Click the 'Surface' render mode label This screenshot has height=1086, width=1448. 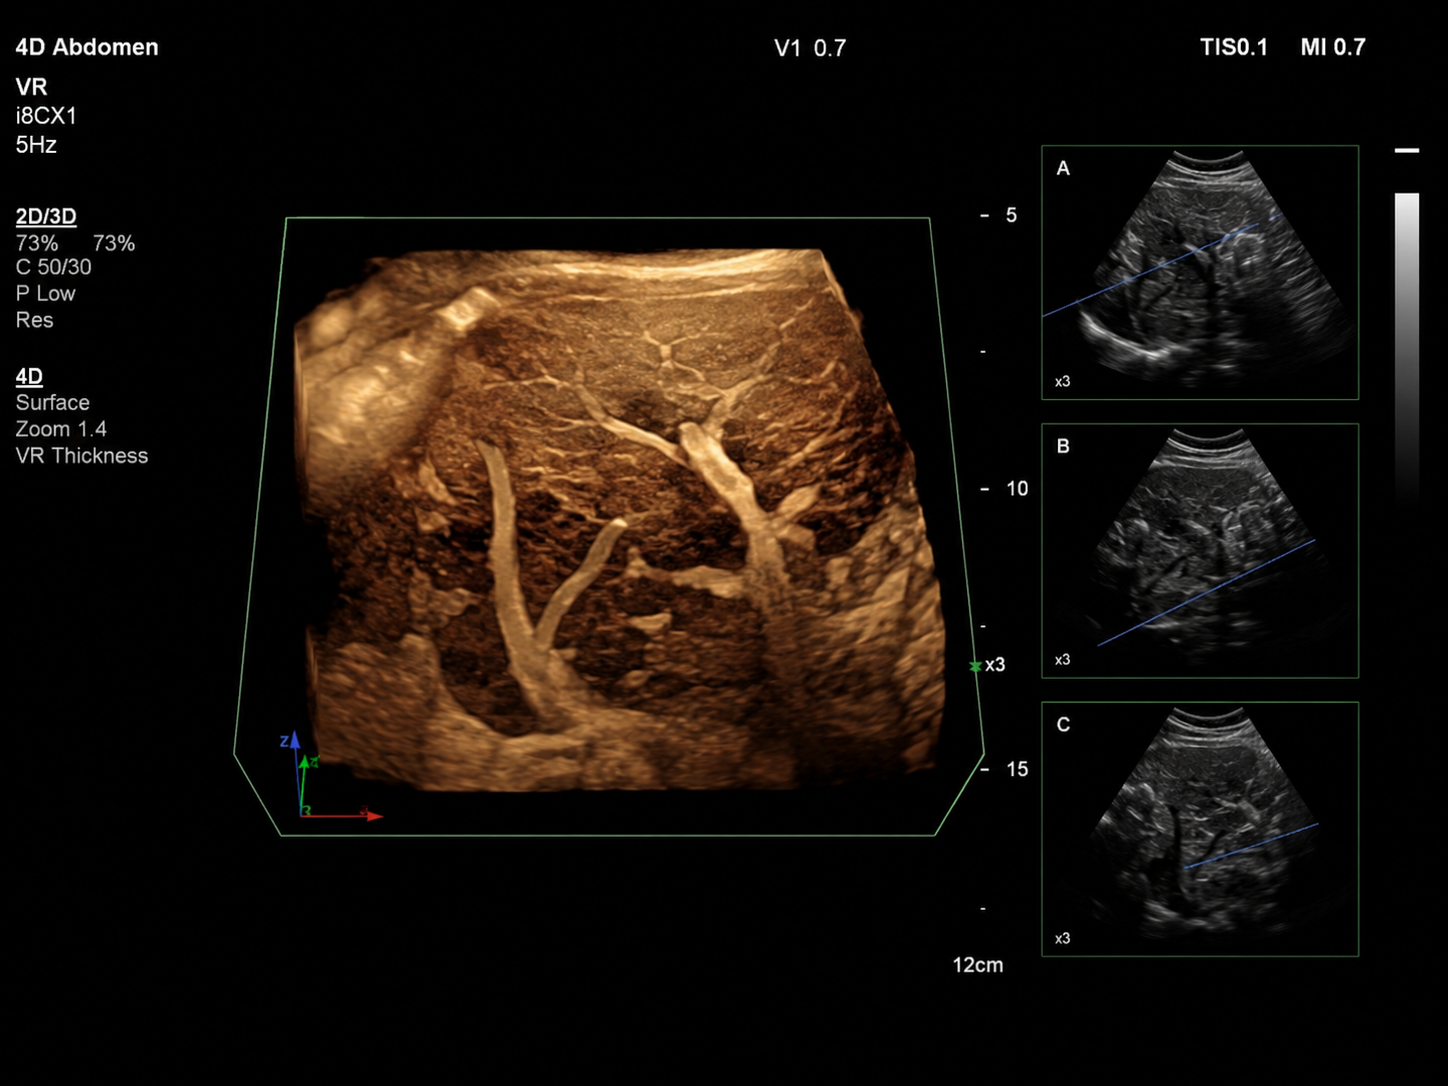52,403
